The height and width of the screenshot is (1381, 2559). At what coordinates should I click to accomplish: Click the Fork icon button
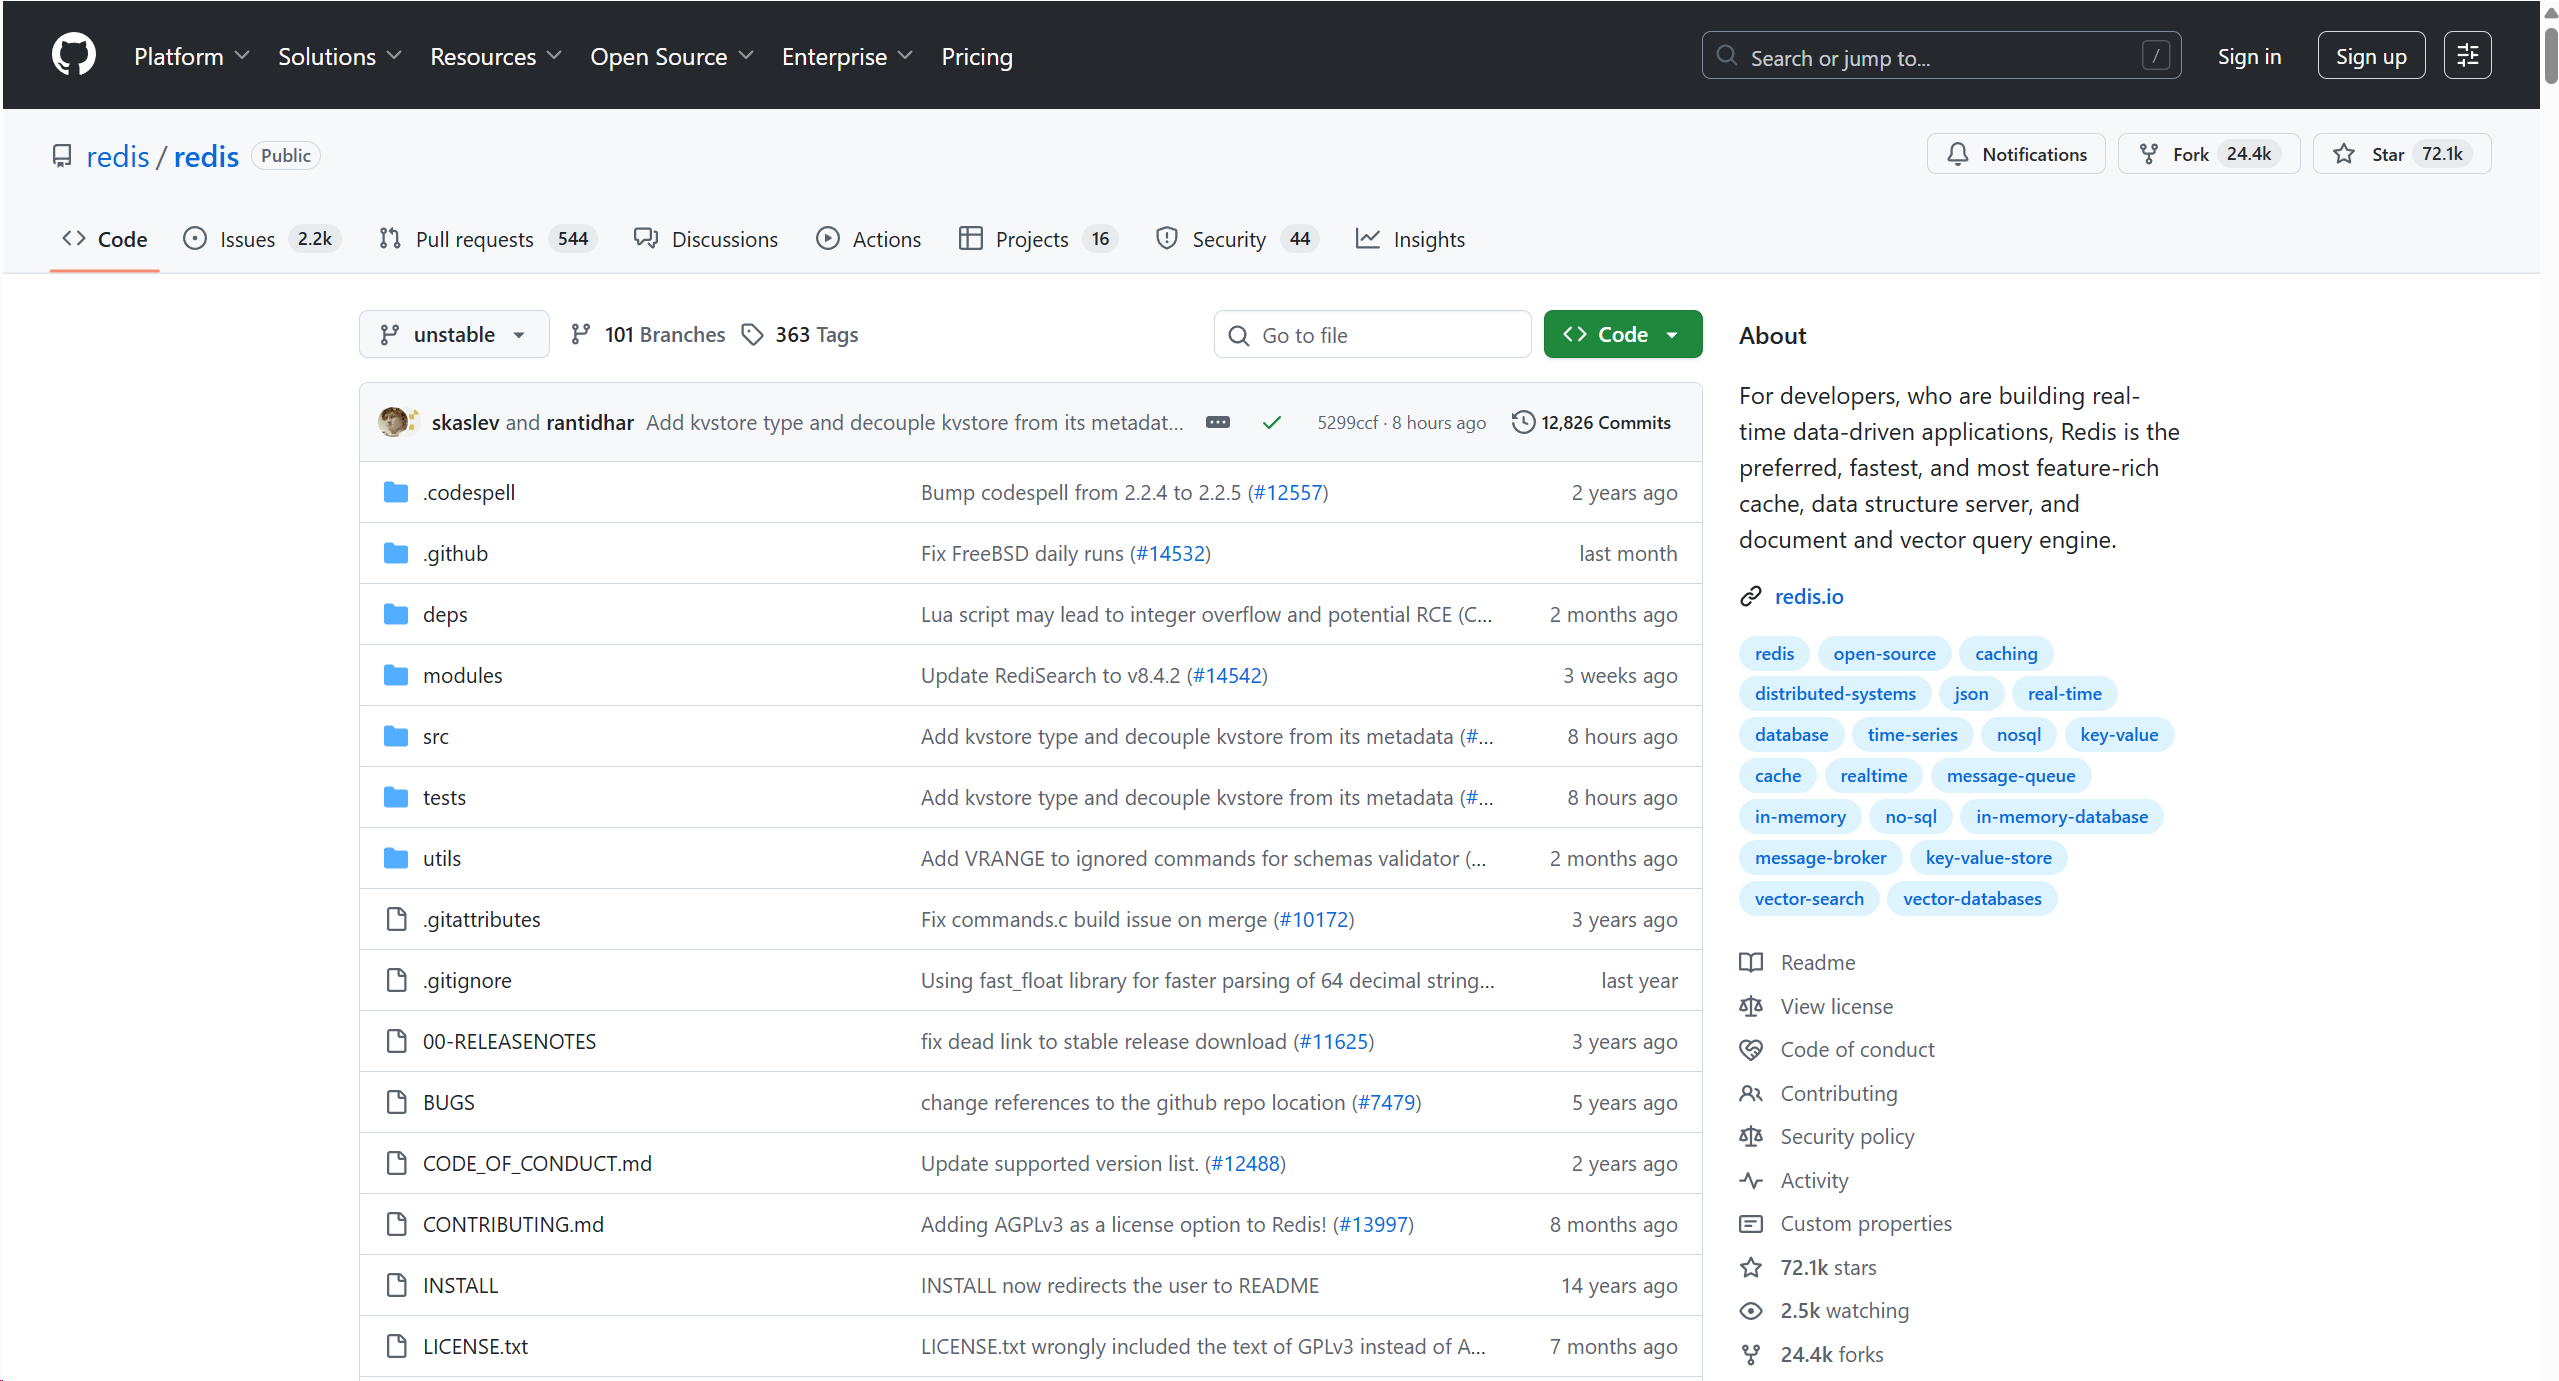click(x=2148, y=154)
